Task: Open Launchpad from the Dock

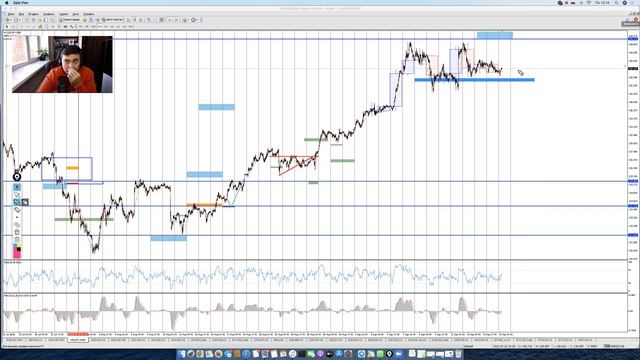Action: click(x=191, y=353)
